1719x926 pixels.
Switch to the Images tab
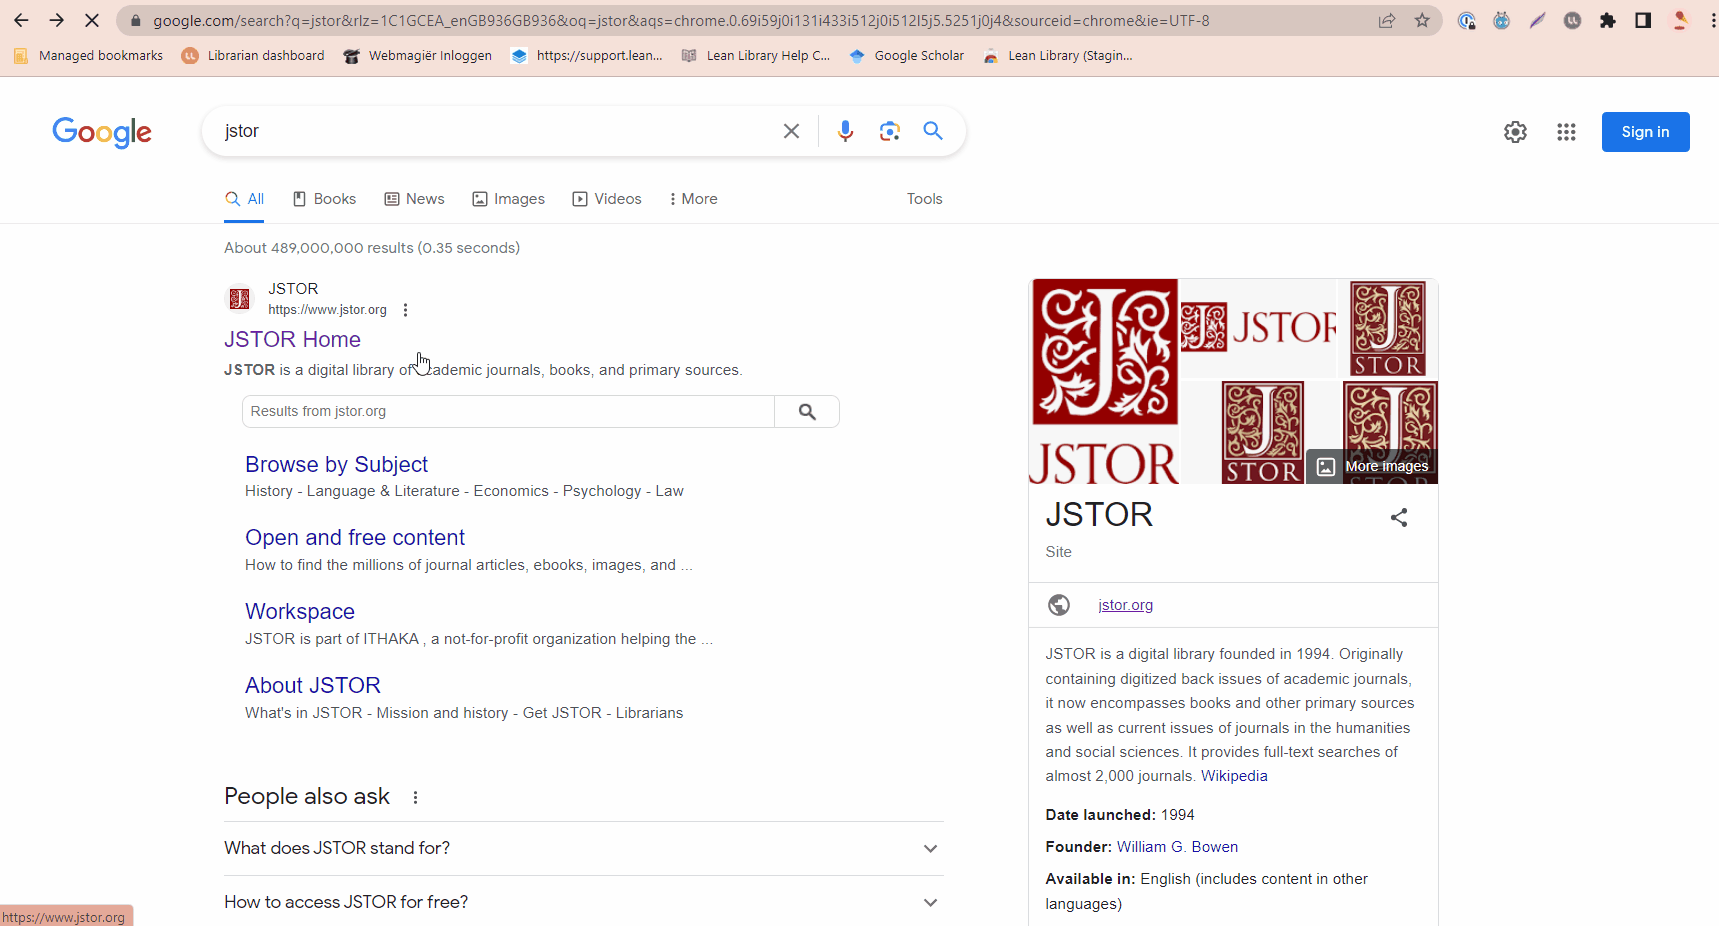coord(509,199)
